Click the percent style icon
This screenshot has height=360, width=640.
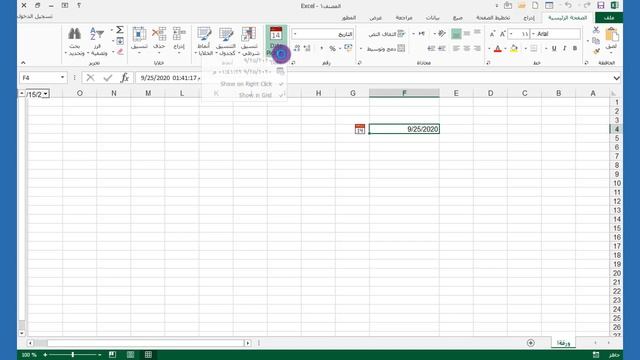point(332,49)
